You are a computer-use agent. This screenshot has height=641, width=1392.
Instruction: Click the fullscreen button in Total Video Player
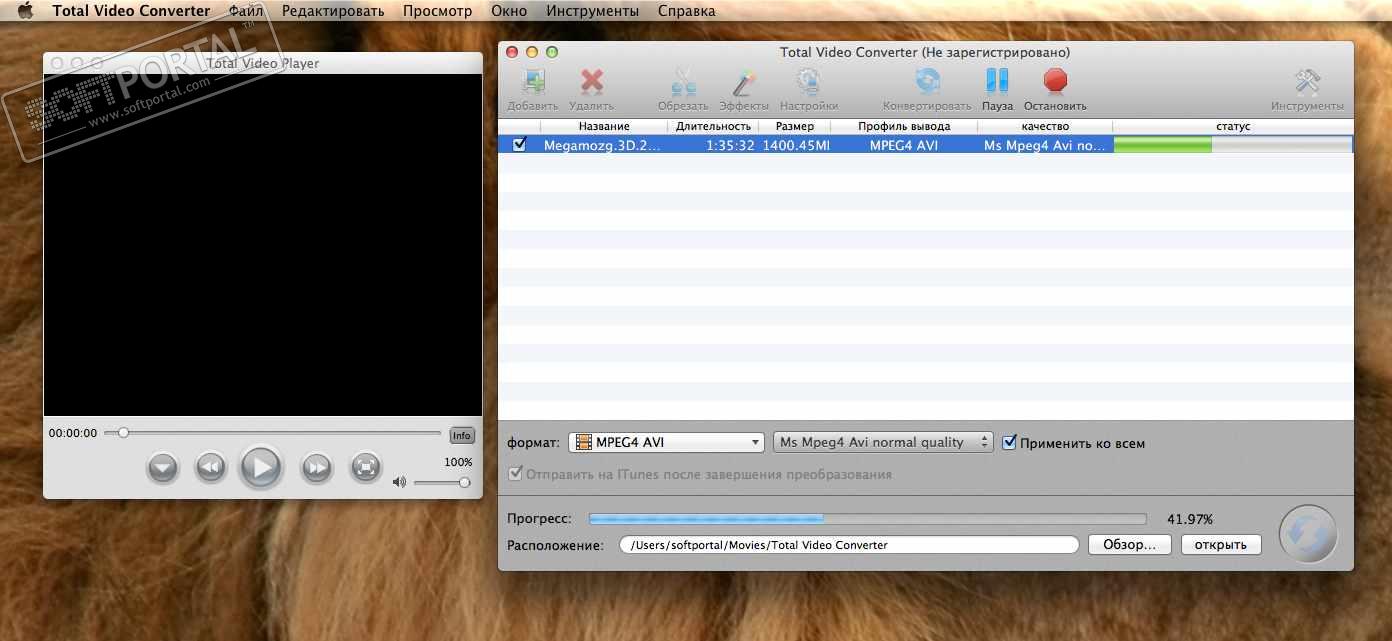(x=366, y=467)
